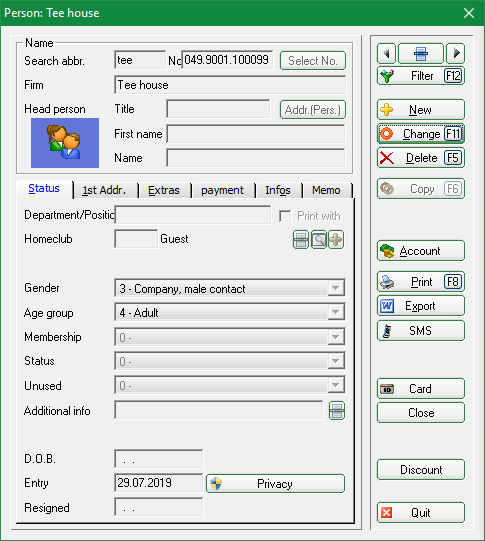Open the Additional info list icon
The image size is (485, 541).
337,411
